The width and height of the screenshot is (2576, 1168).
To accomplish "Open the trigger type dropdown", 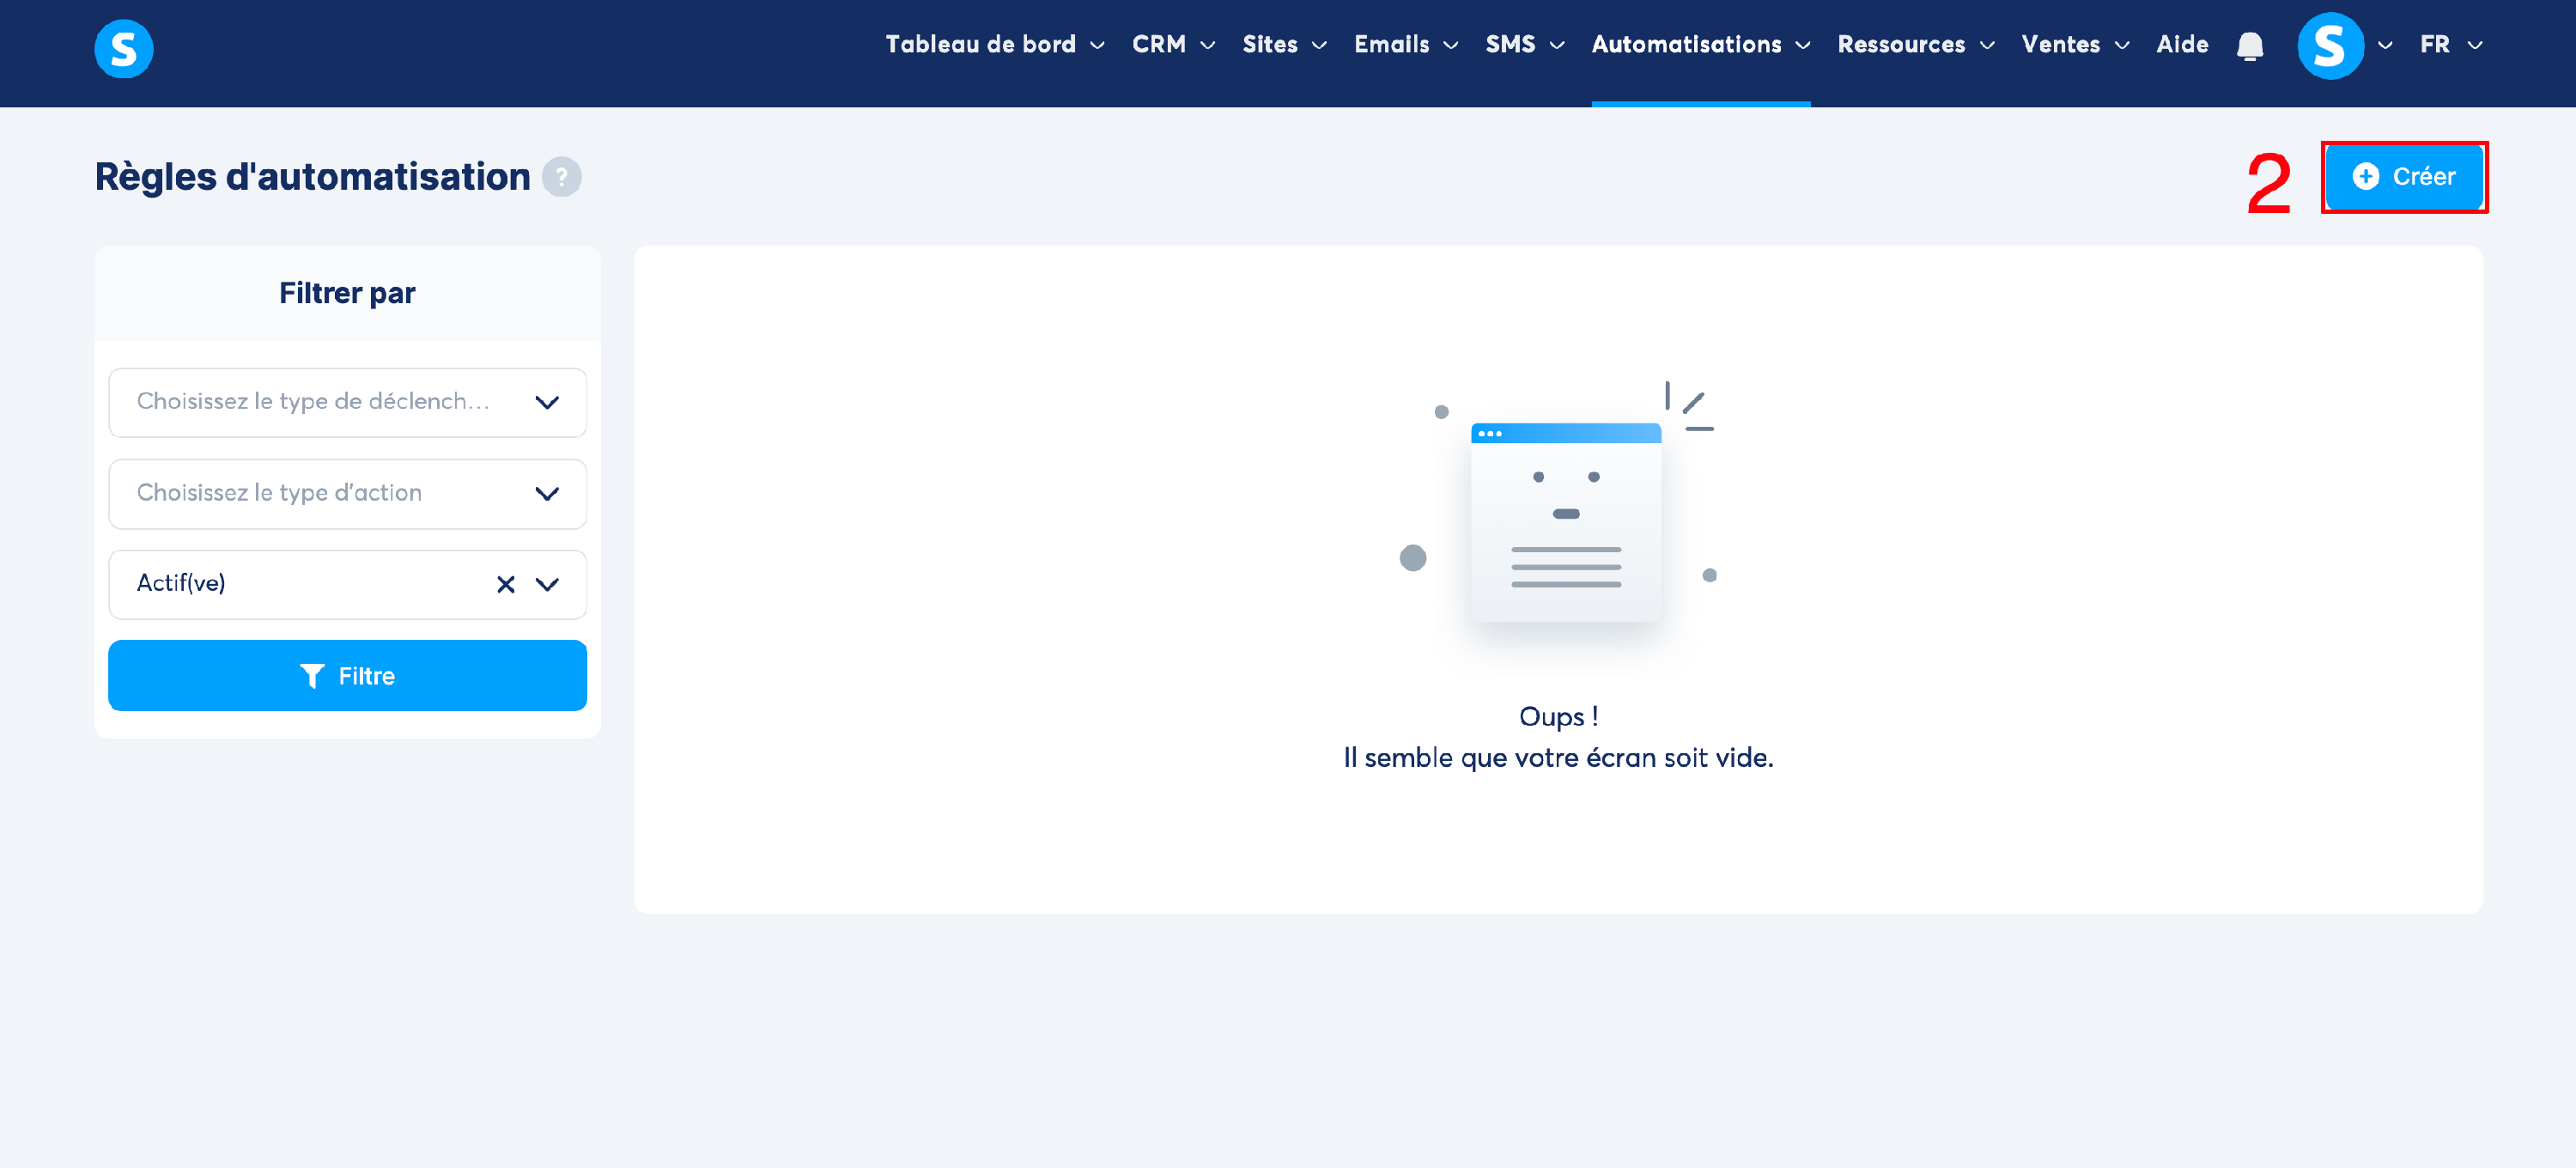I will coord(347,402).
